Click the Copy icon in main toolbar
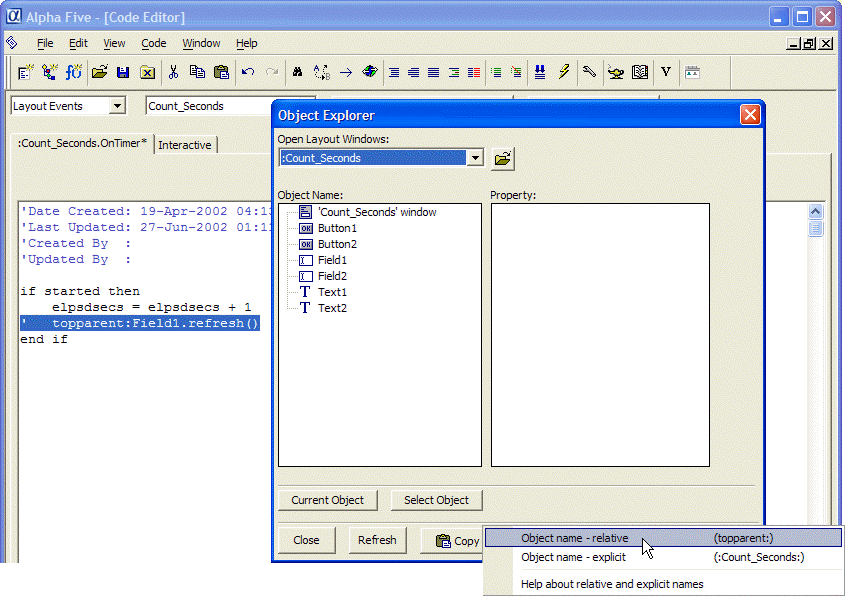The height and width of the screenshot is (596, 846). click(197, 72)
